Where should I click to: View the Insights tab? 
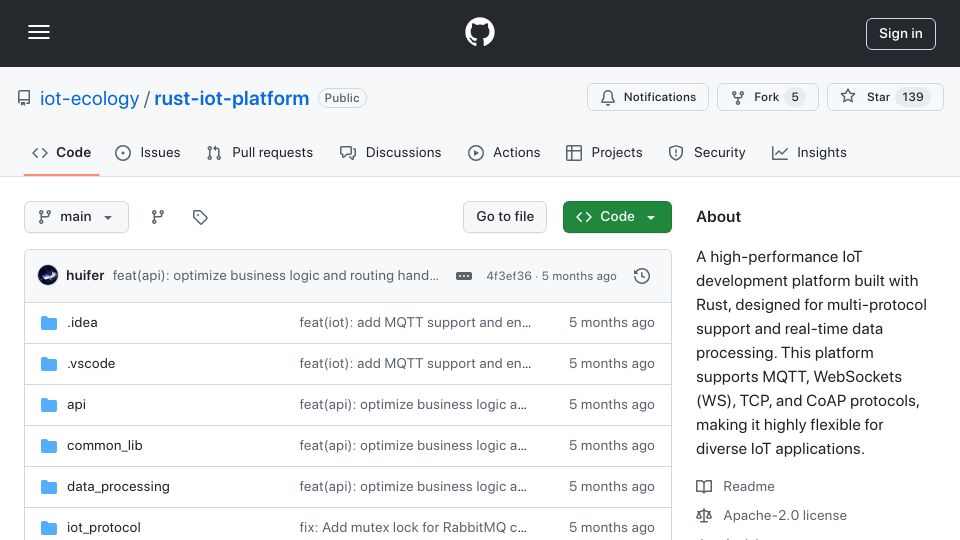809,152
